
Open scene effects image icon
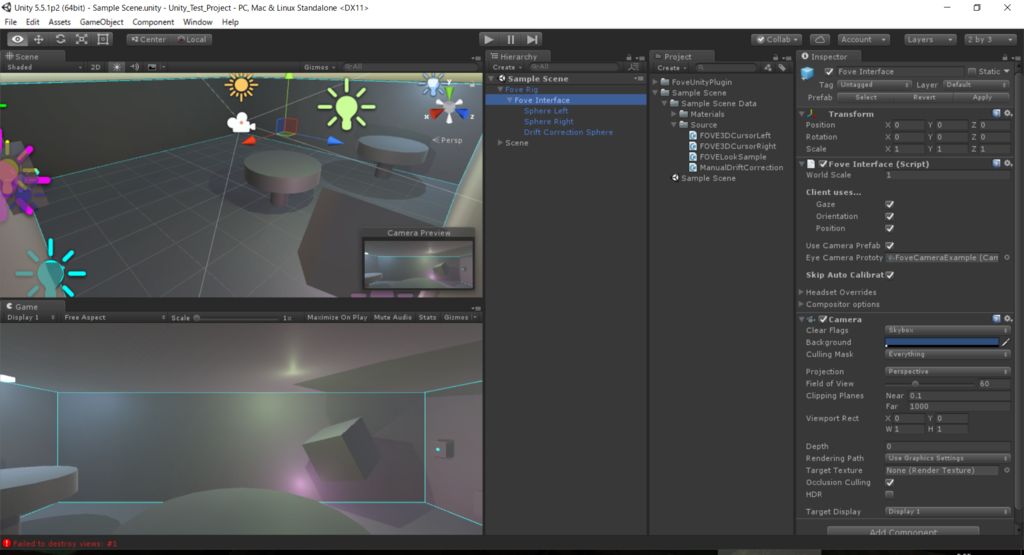click(x=152, y=67)
